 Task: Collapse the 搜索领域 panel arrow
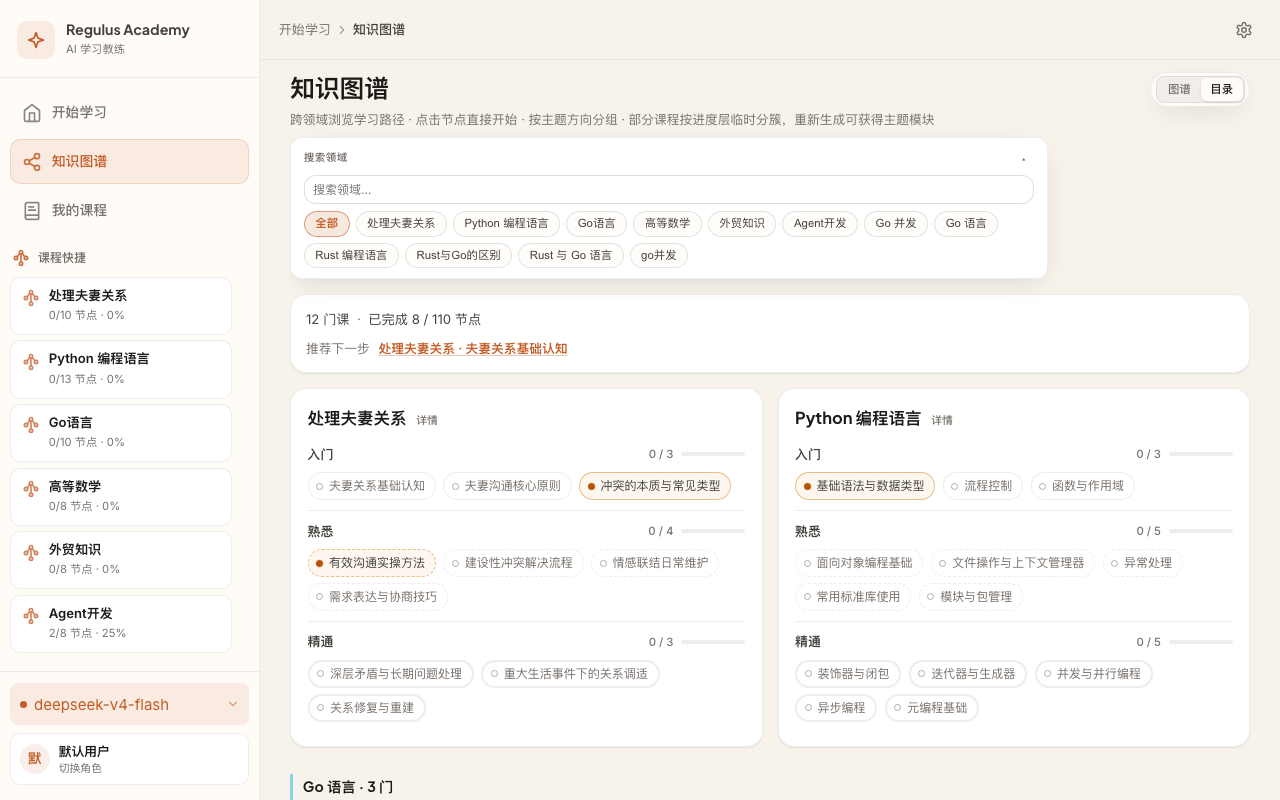pos(1023,158)
